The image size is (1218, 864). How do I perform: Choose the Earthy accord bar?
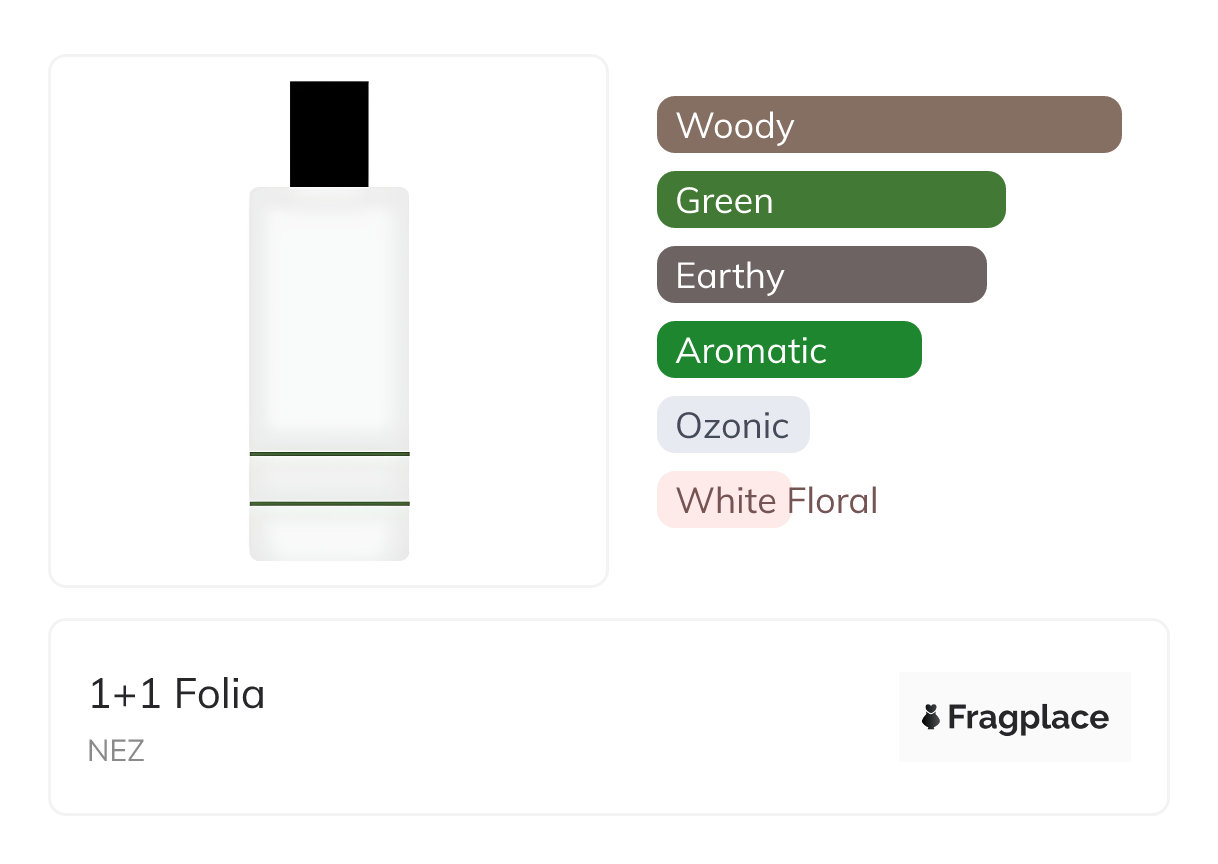pos(821,275)
